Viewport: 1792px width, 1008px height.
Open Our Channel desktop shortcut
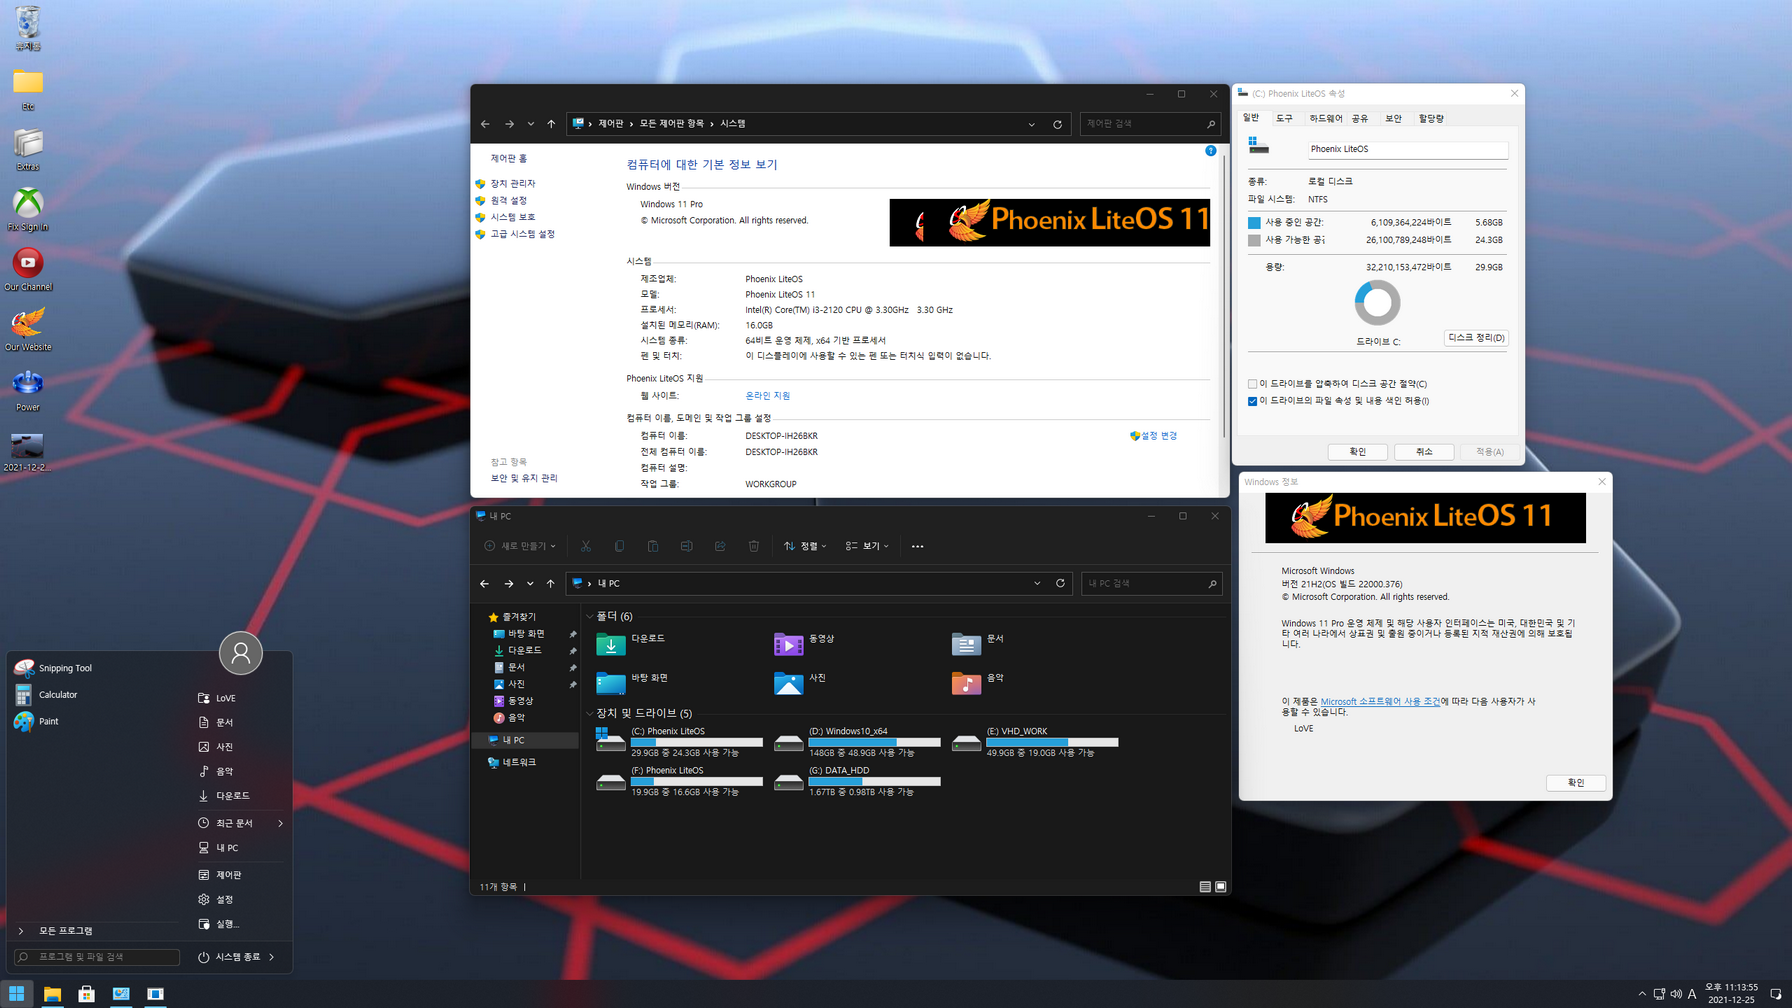pyautogui.click(x=28, y=270)
